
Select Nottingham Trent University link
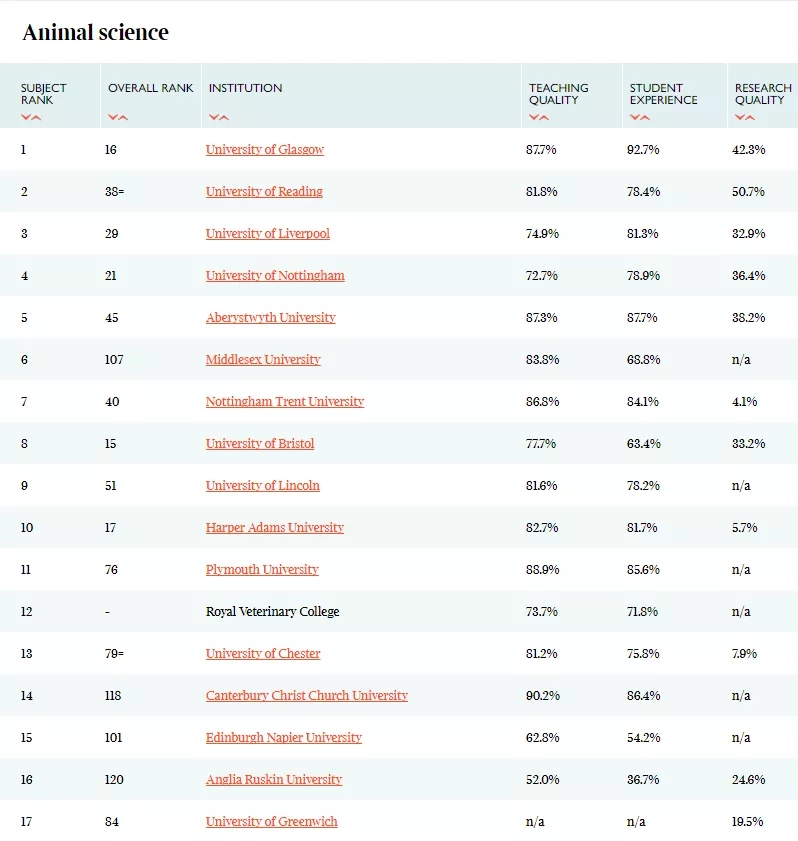(x=285, y=402)
